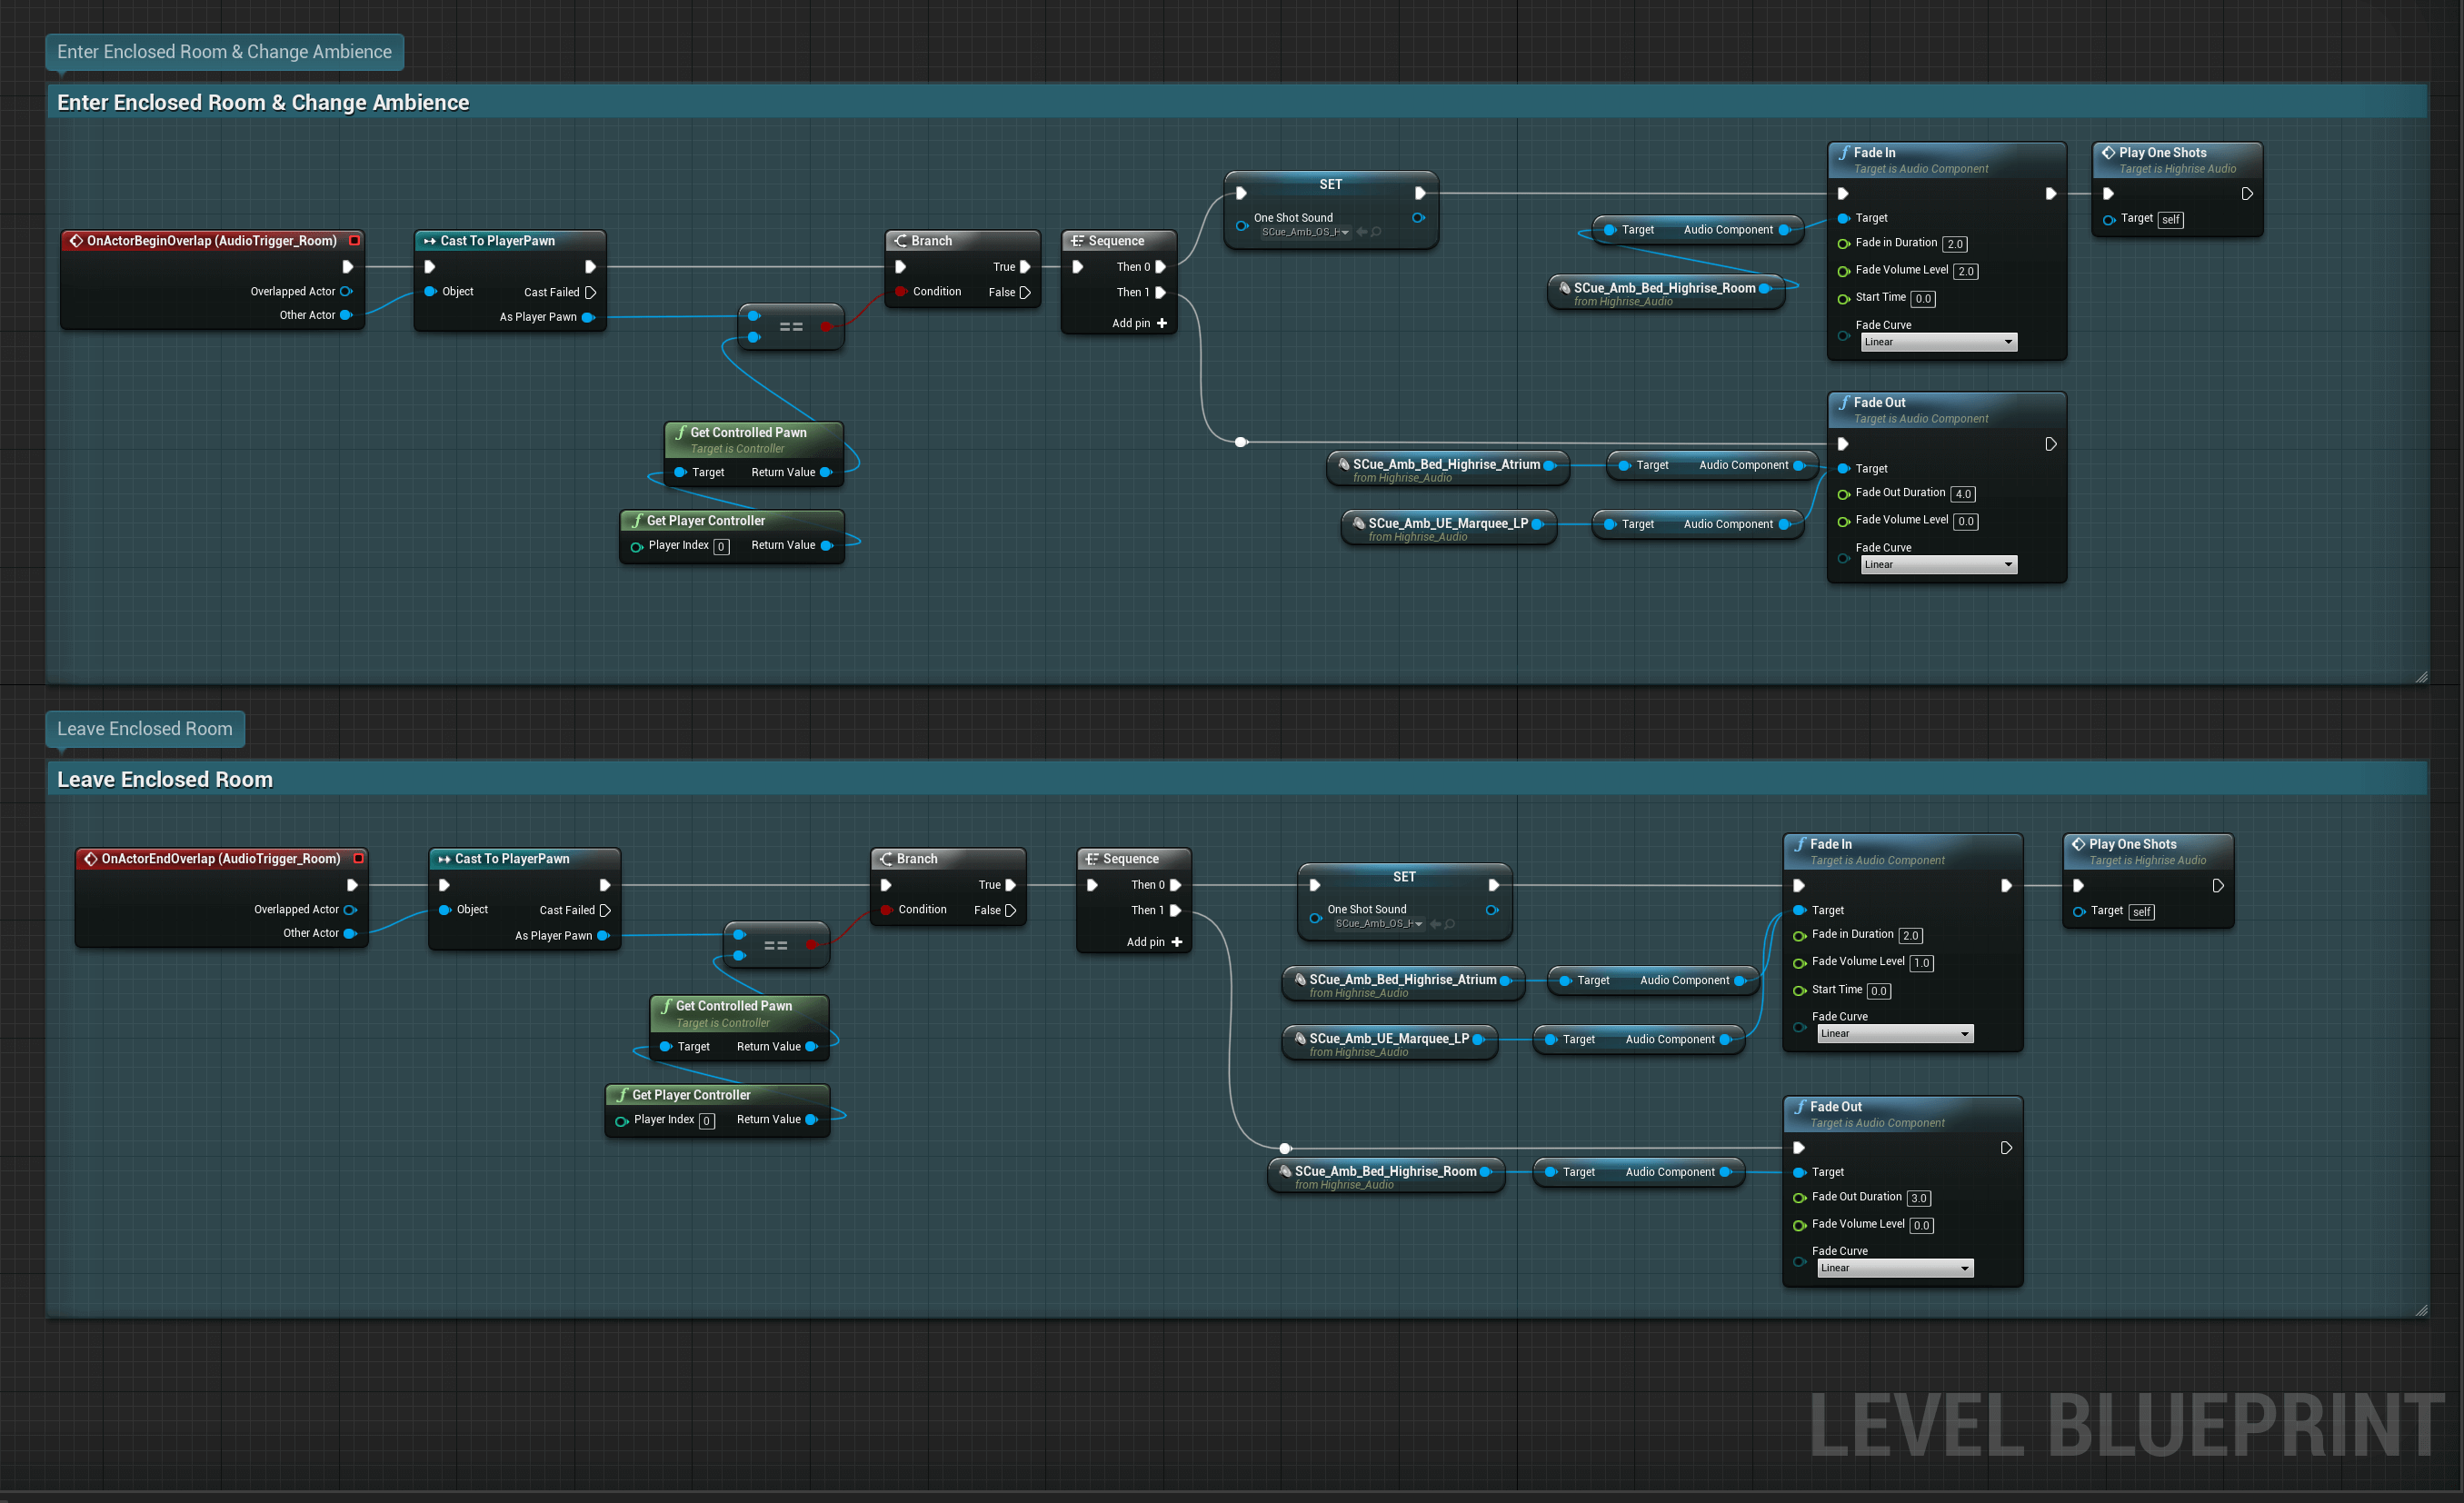Select the Leave Enclosed Room comment header
Image resolution: width=2464 pixels, height=1503 pixels.
point(165,779)
